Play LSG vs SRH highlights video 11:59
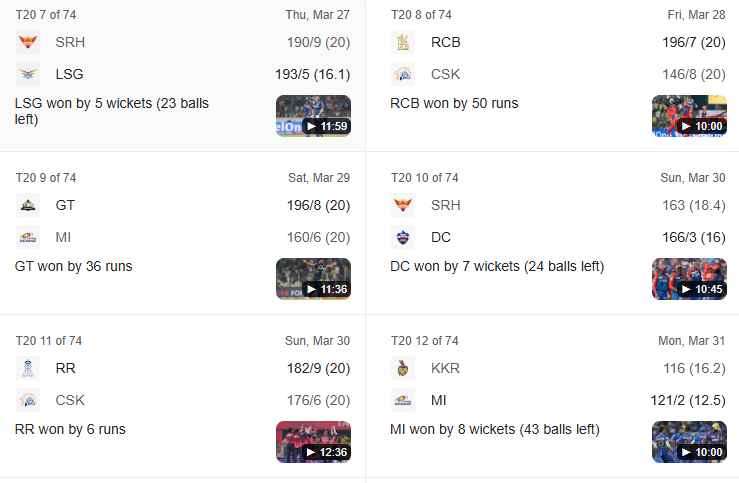This screenshot has height=483, width=739. [x=313, y=116]
